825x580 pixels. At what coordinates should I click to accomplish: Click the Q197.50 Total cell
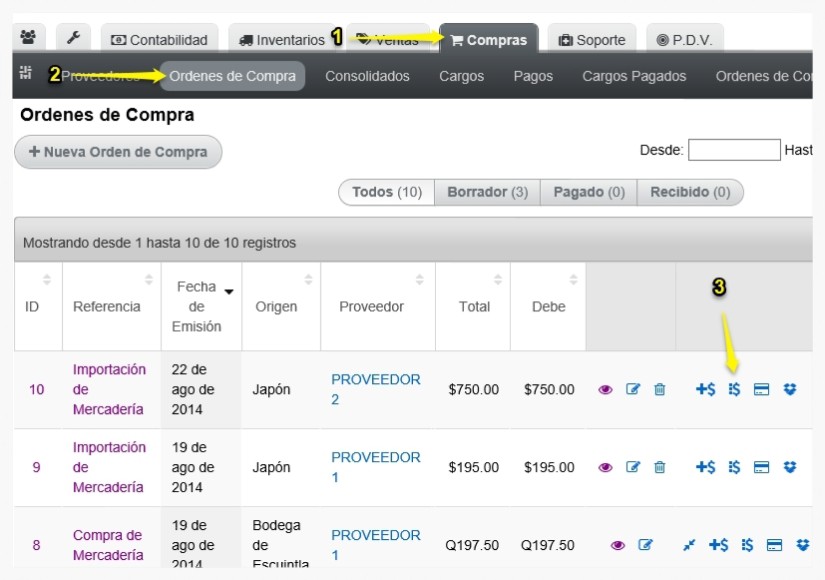pos(472,545)
